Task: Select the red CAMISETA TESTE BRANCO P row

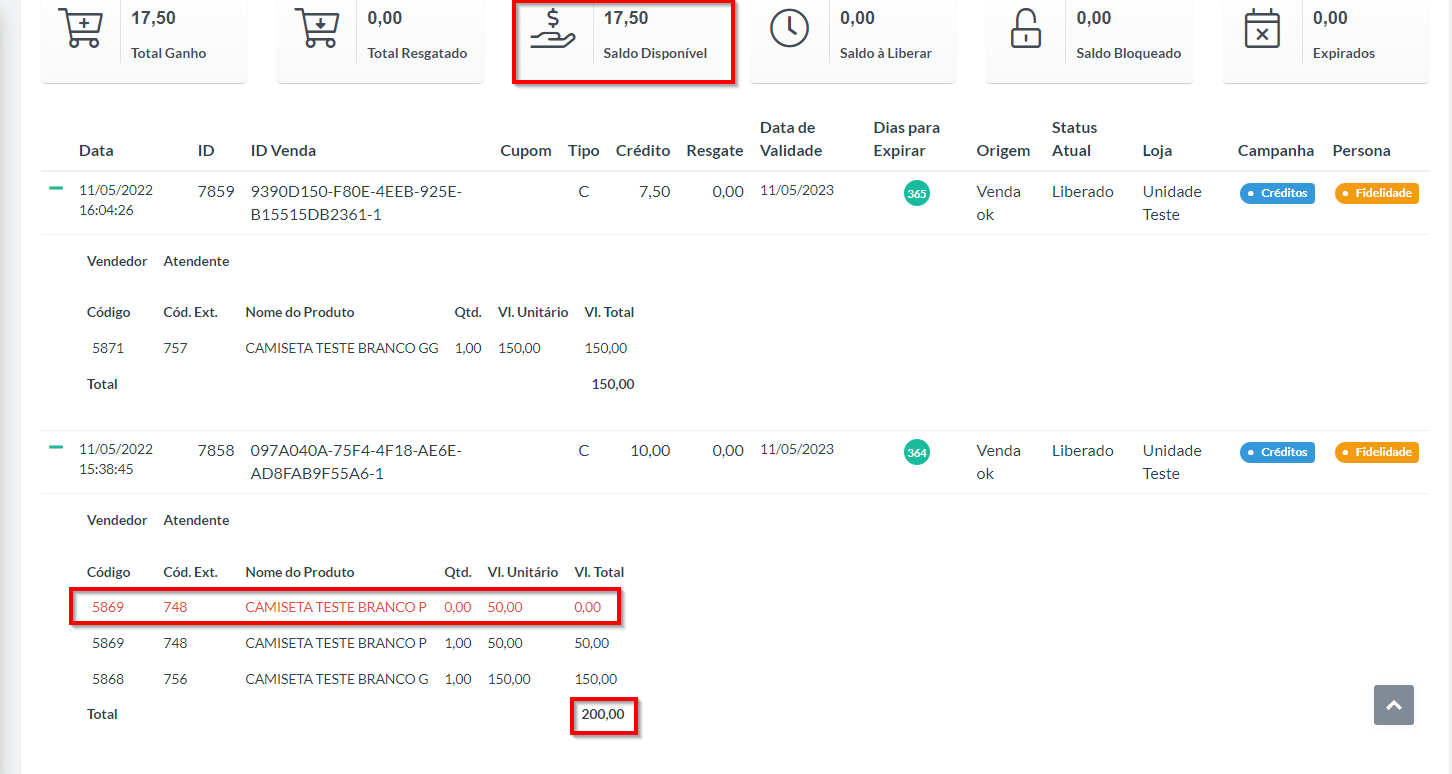Action: [x=336, y=607]
